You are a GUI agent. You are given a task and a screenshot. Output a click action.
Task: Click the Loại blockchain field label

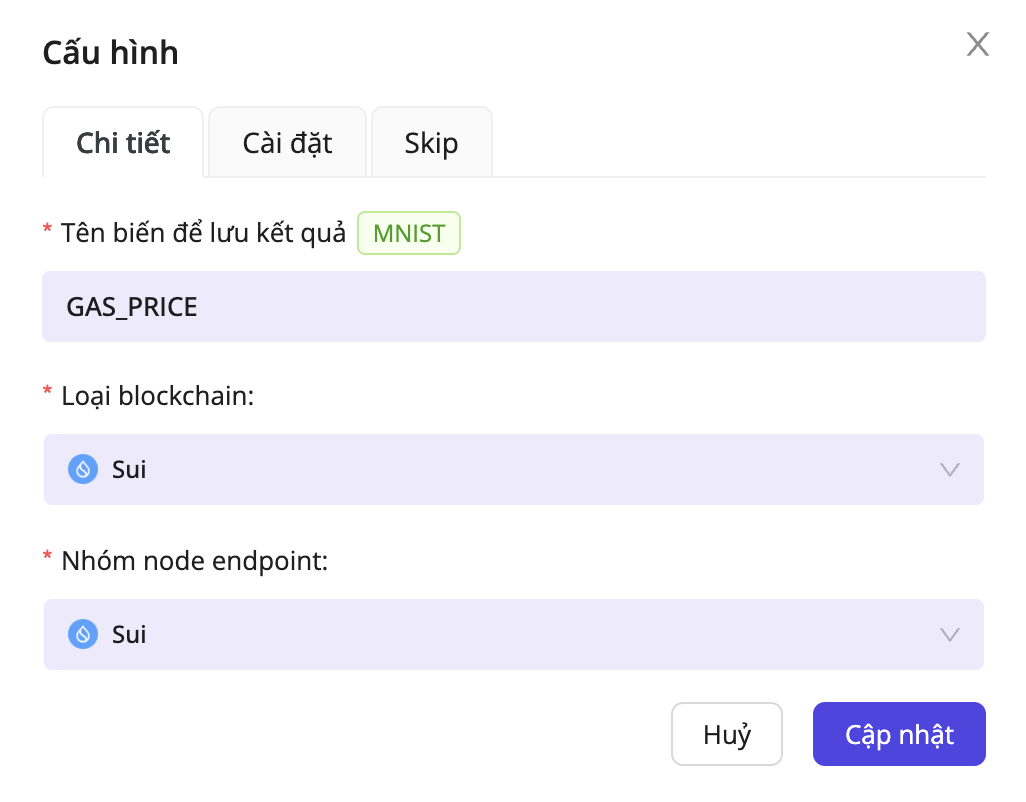[158, 396]
